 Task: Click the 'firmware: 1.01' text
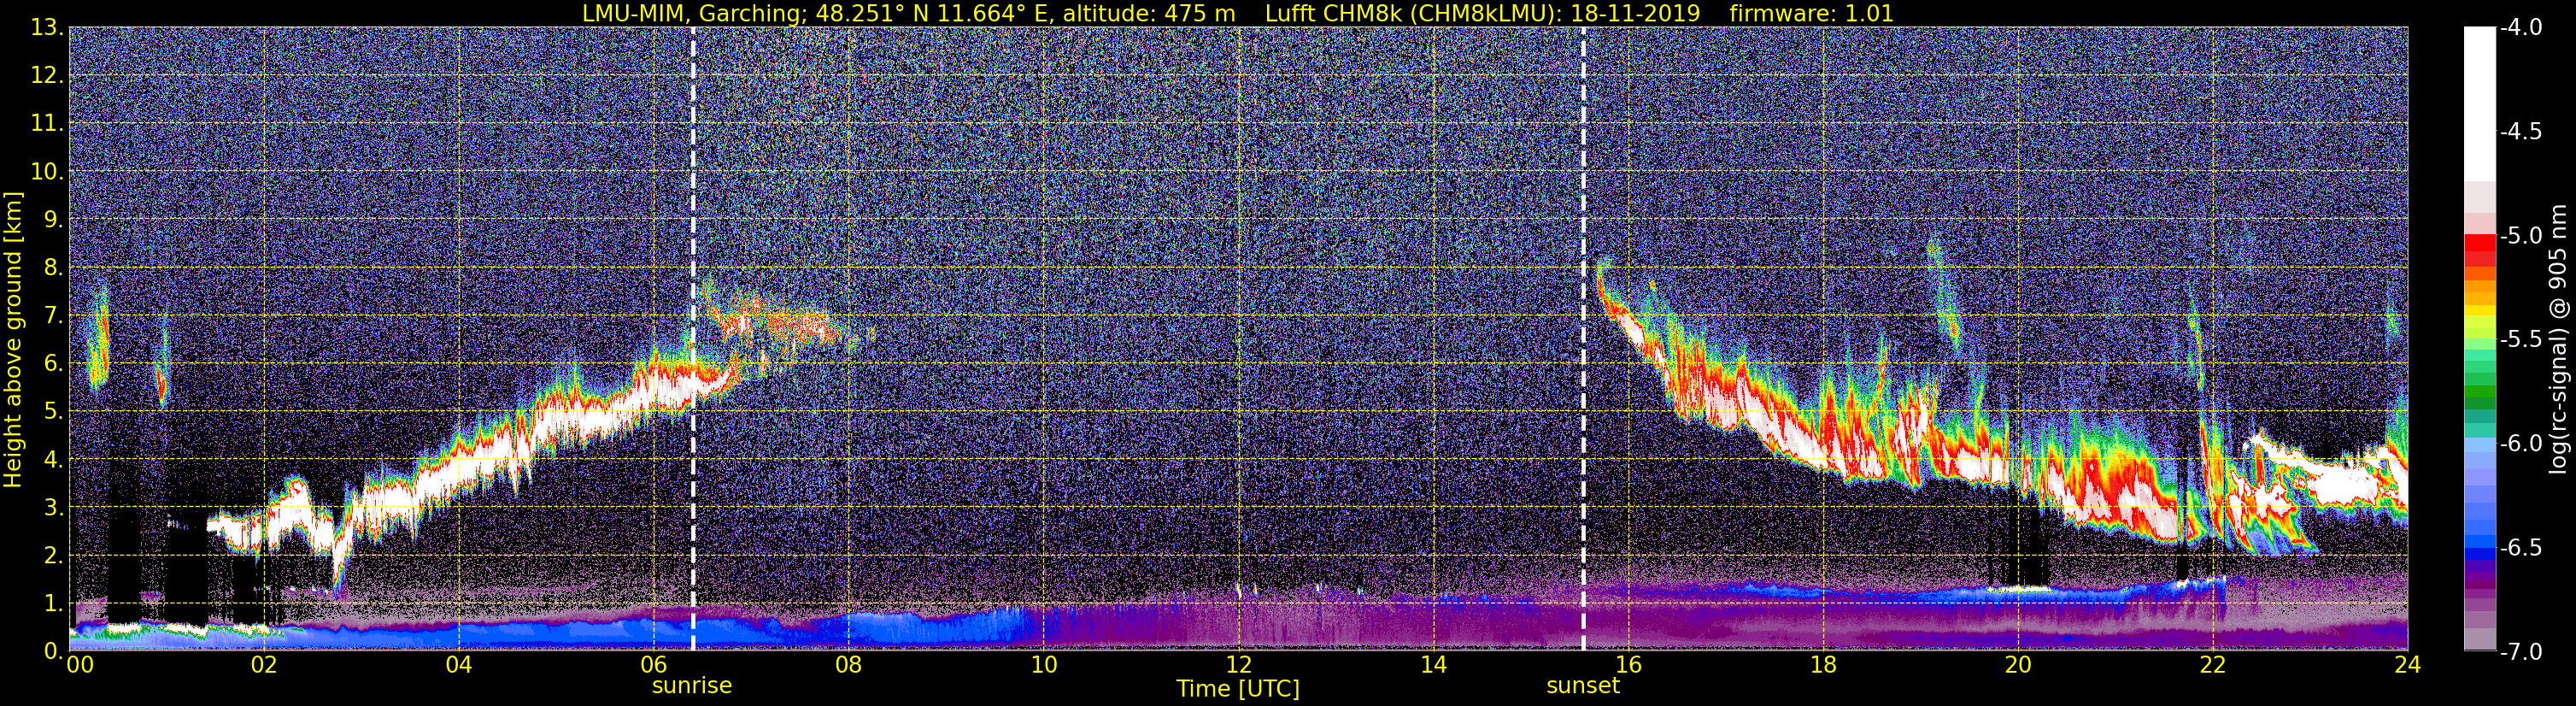tap(1811, 14)
